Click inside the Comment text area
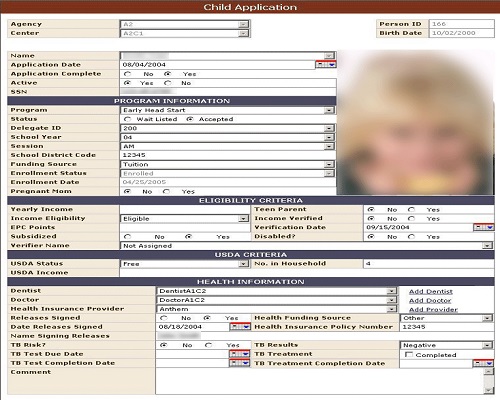500x400 pixels. [x=319, y=381]
